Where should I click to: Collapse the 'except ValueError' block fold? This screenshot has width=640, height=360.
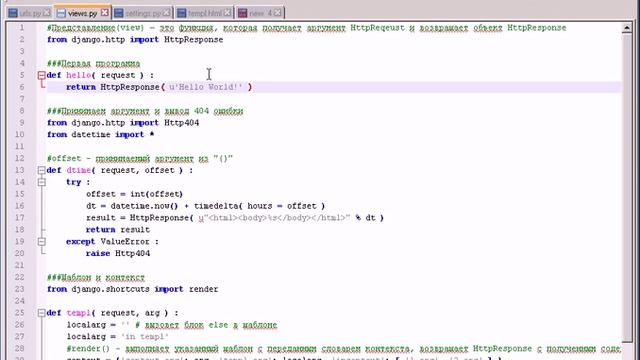click(x=41, y=242)
